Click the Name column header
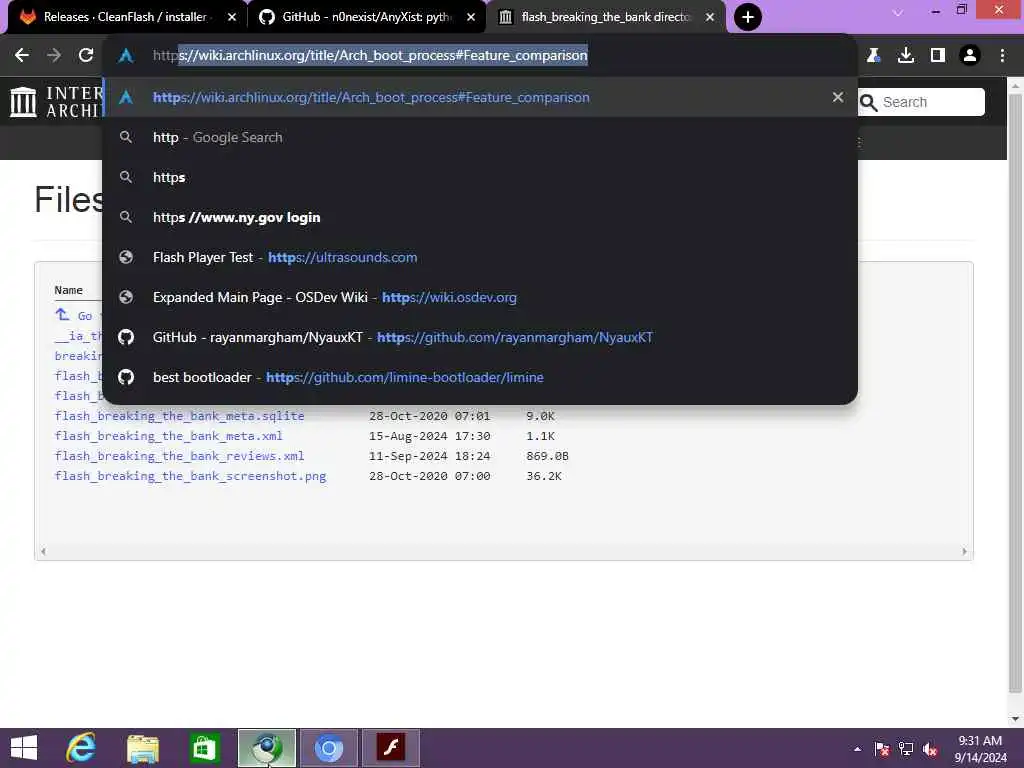This screenshot has height=768, width=1024. [69, 290]
